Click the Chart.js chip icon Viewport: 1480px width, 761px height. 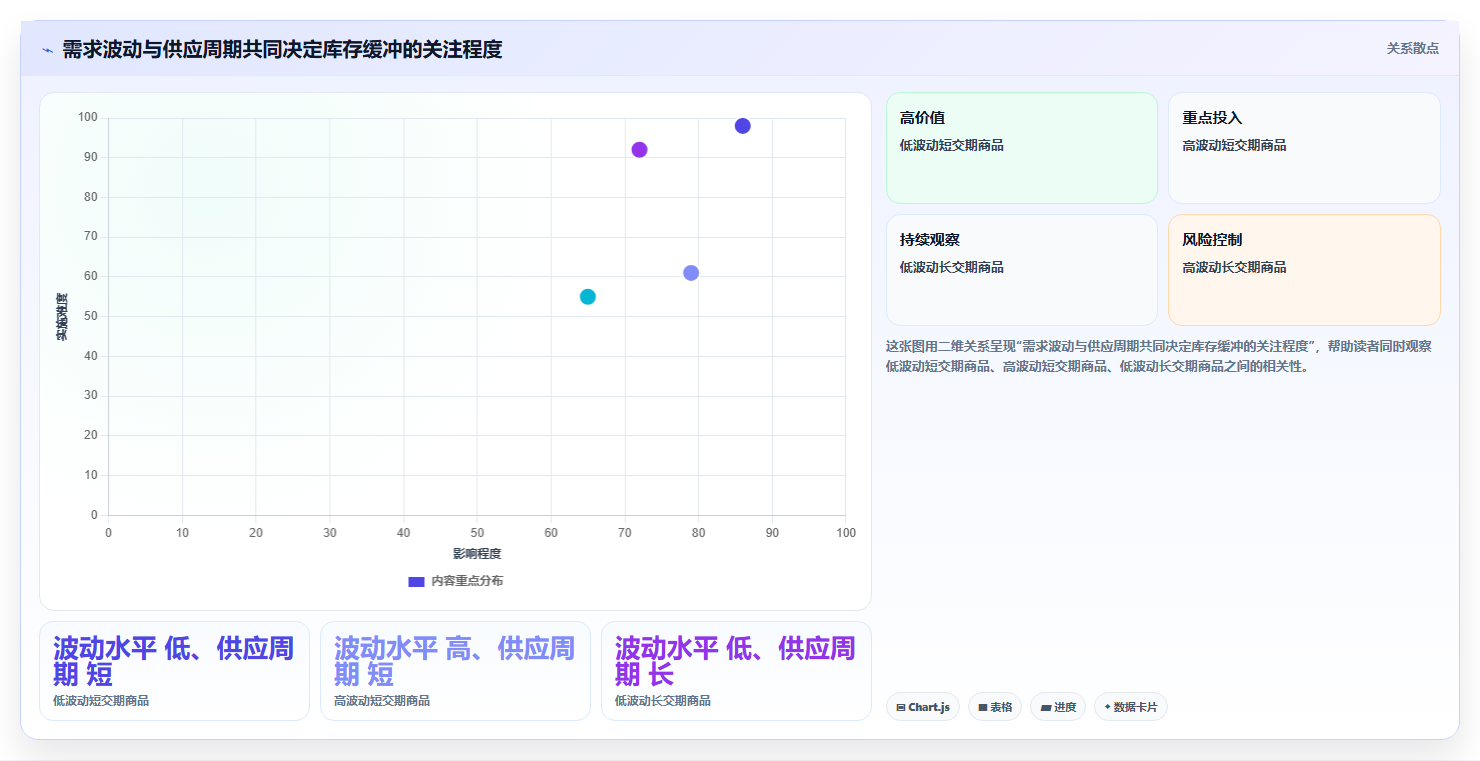pos(901,707)
